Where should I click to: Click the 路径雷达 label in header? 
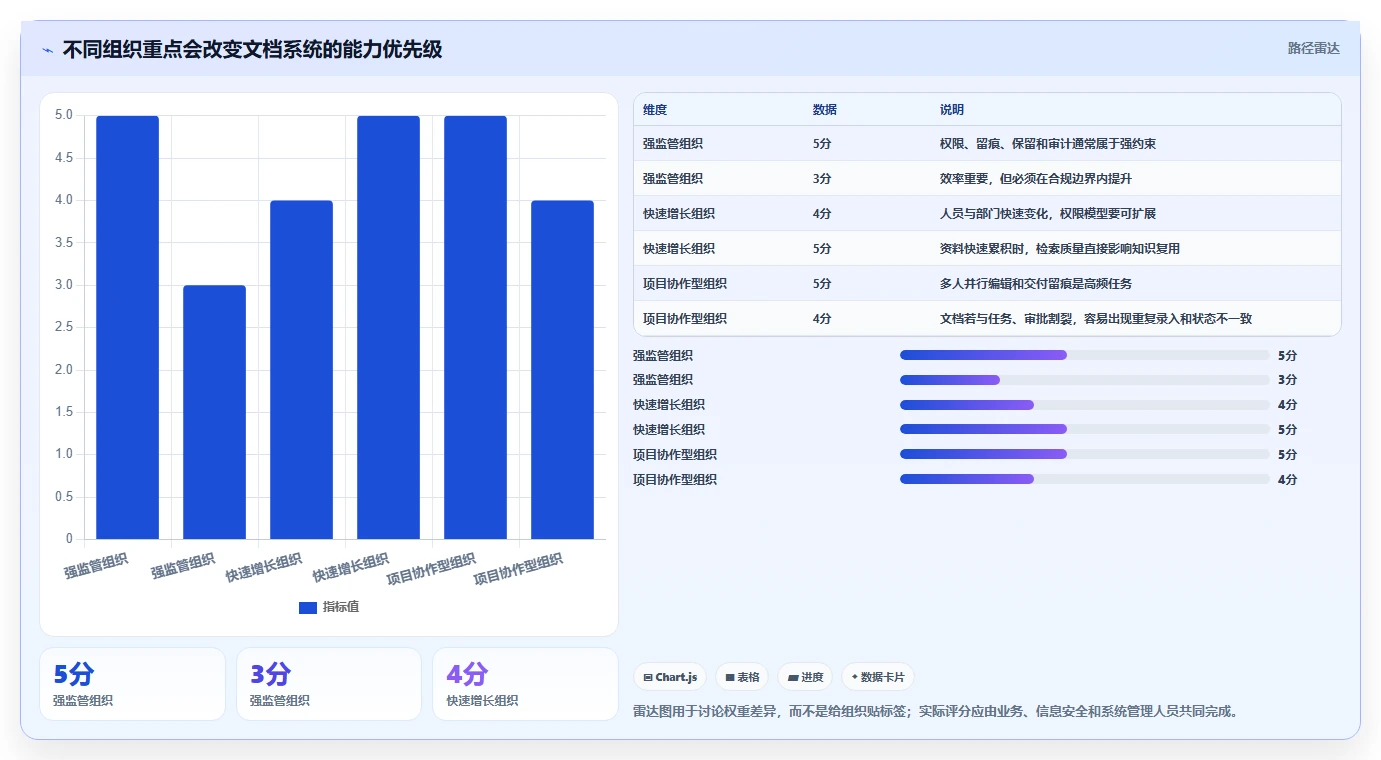pyautogui.click(x=1313, y=48)
